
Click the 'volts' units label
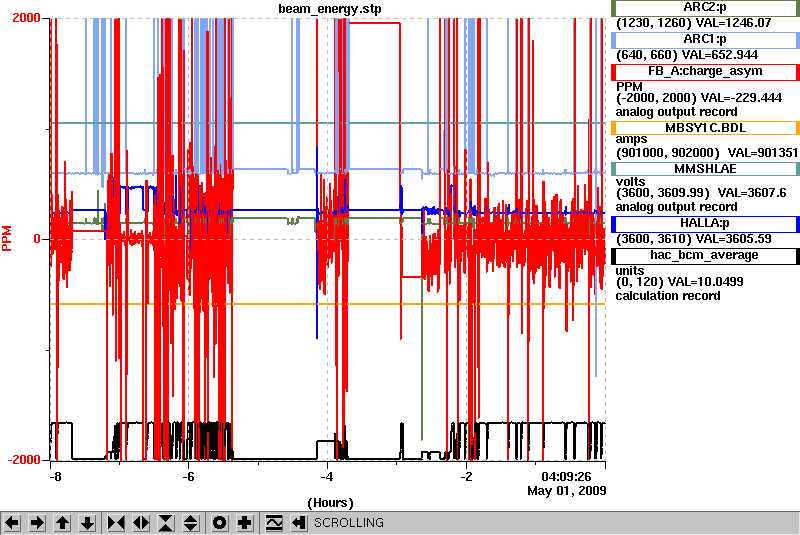pyautogui.click(x=631, y=182)
